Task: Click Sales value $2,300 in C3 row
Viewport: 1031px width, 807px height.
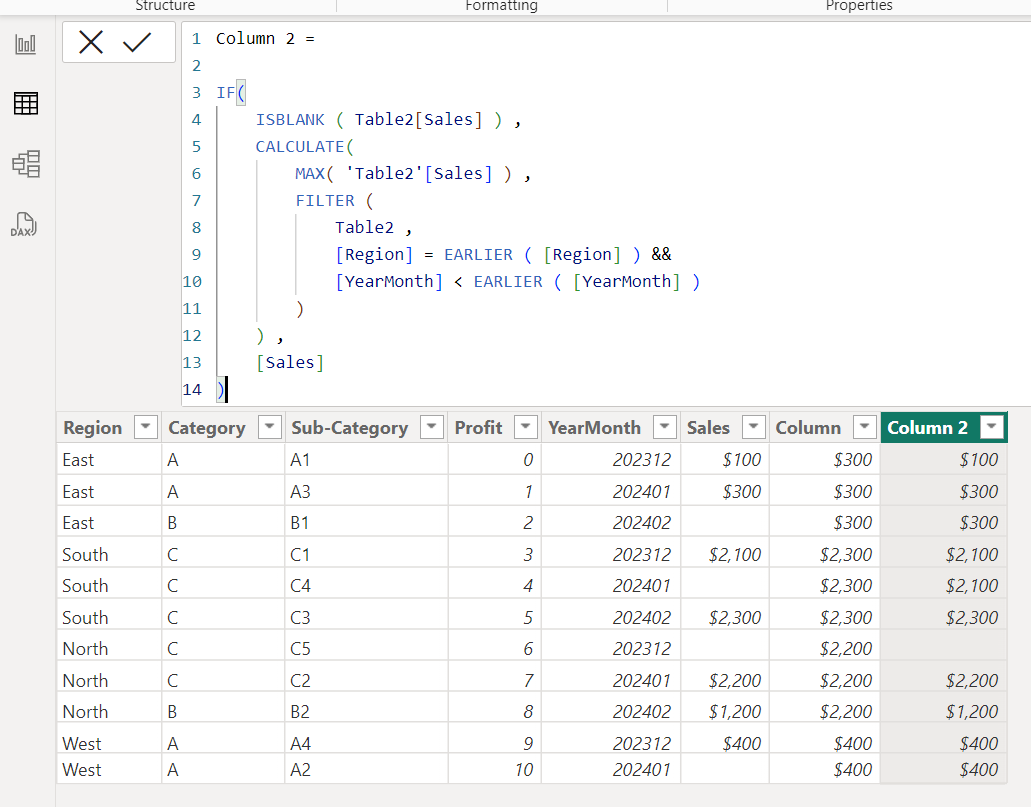Action: [734, 618]
